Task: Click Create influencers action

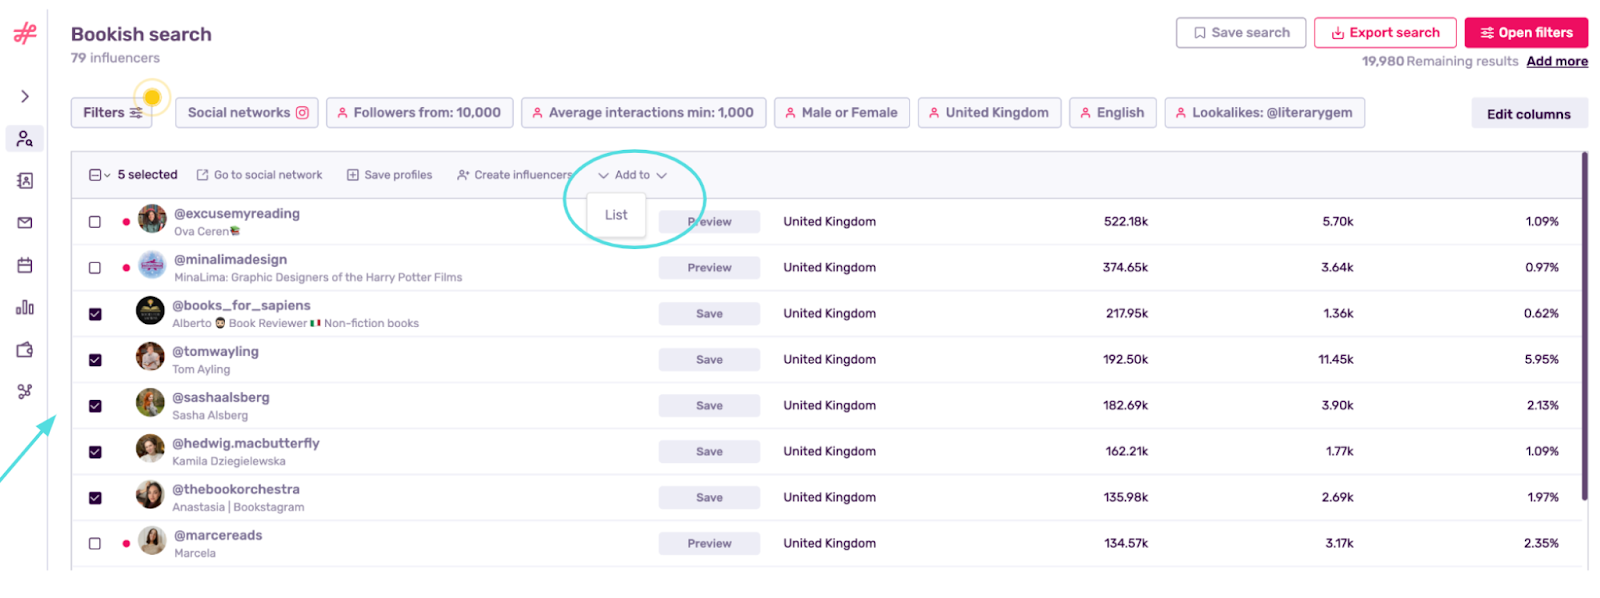Action: coord(515,175)
